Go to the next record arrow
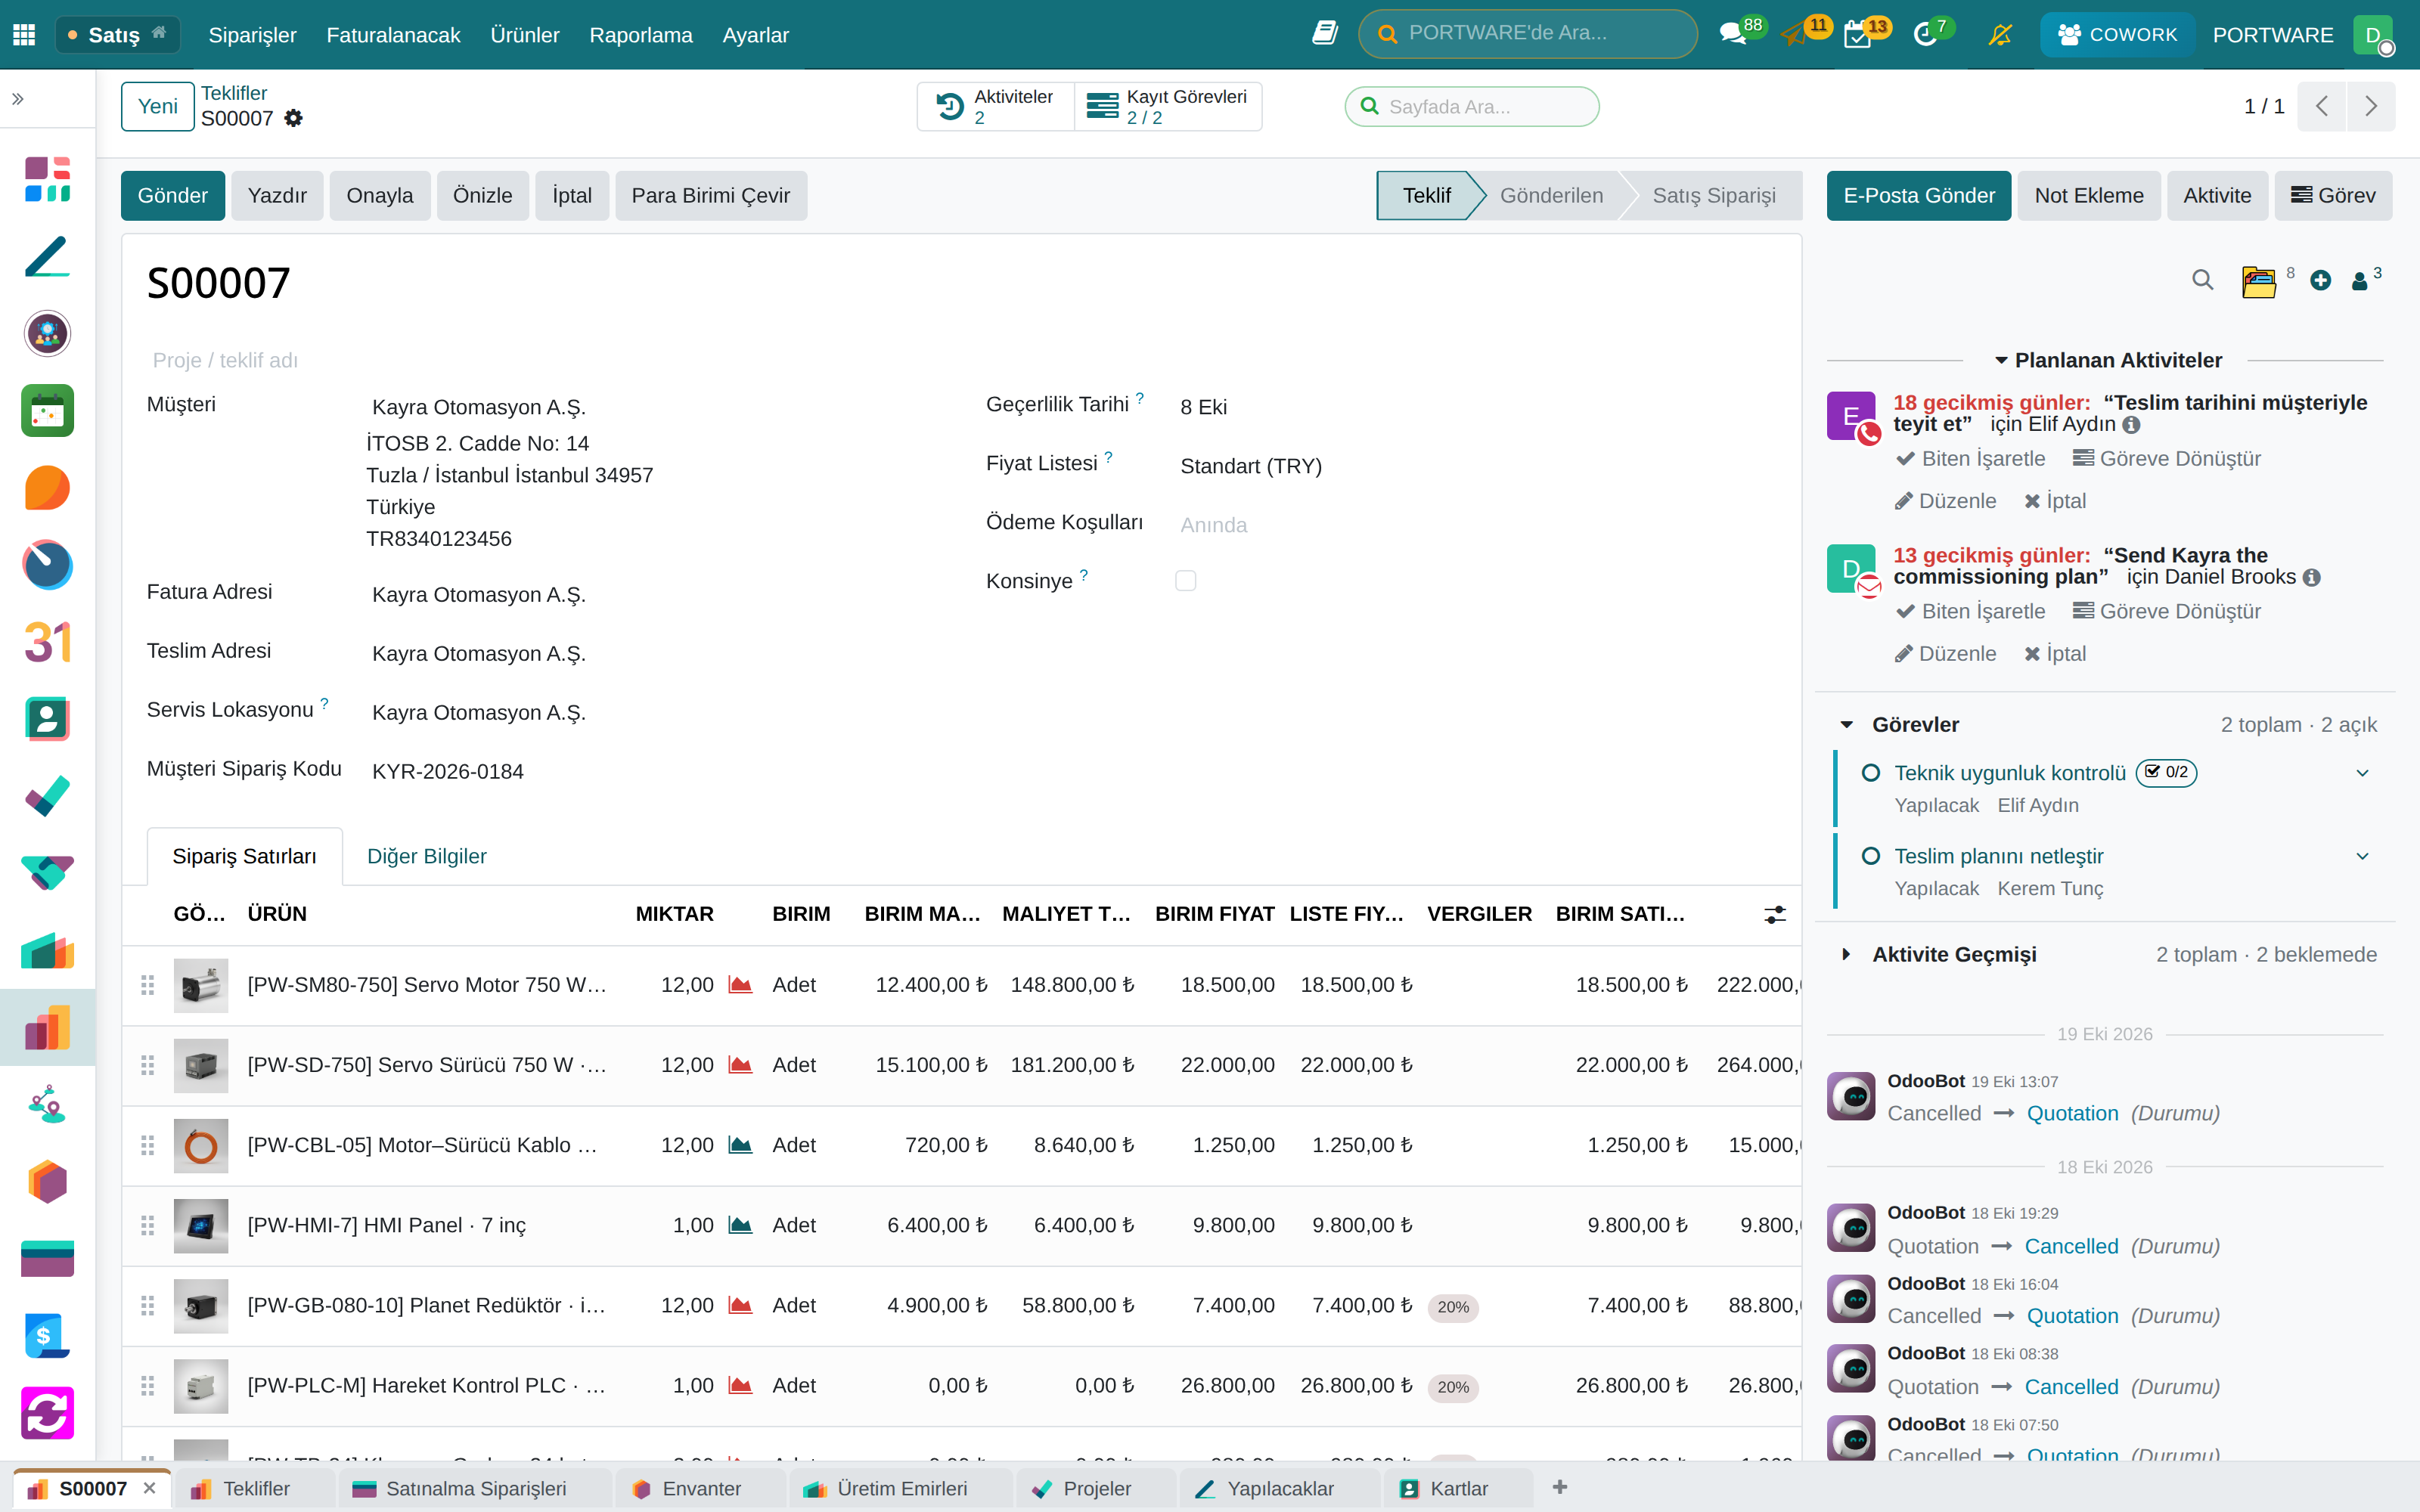Viewport: 2420px width, 1512px height. [x=2371, y=106]
